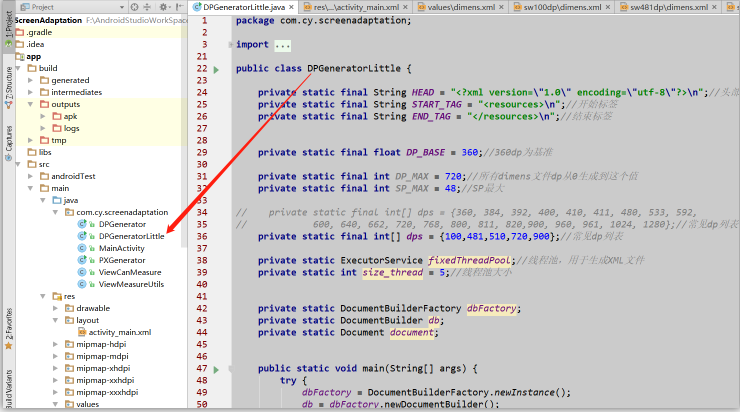Expand the apk folder
The image size is (740, 412).
coord(43,116)
